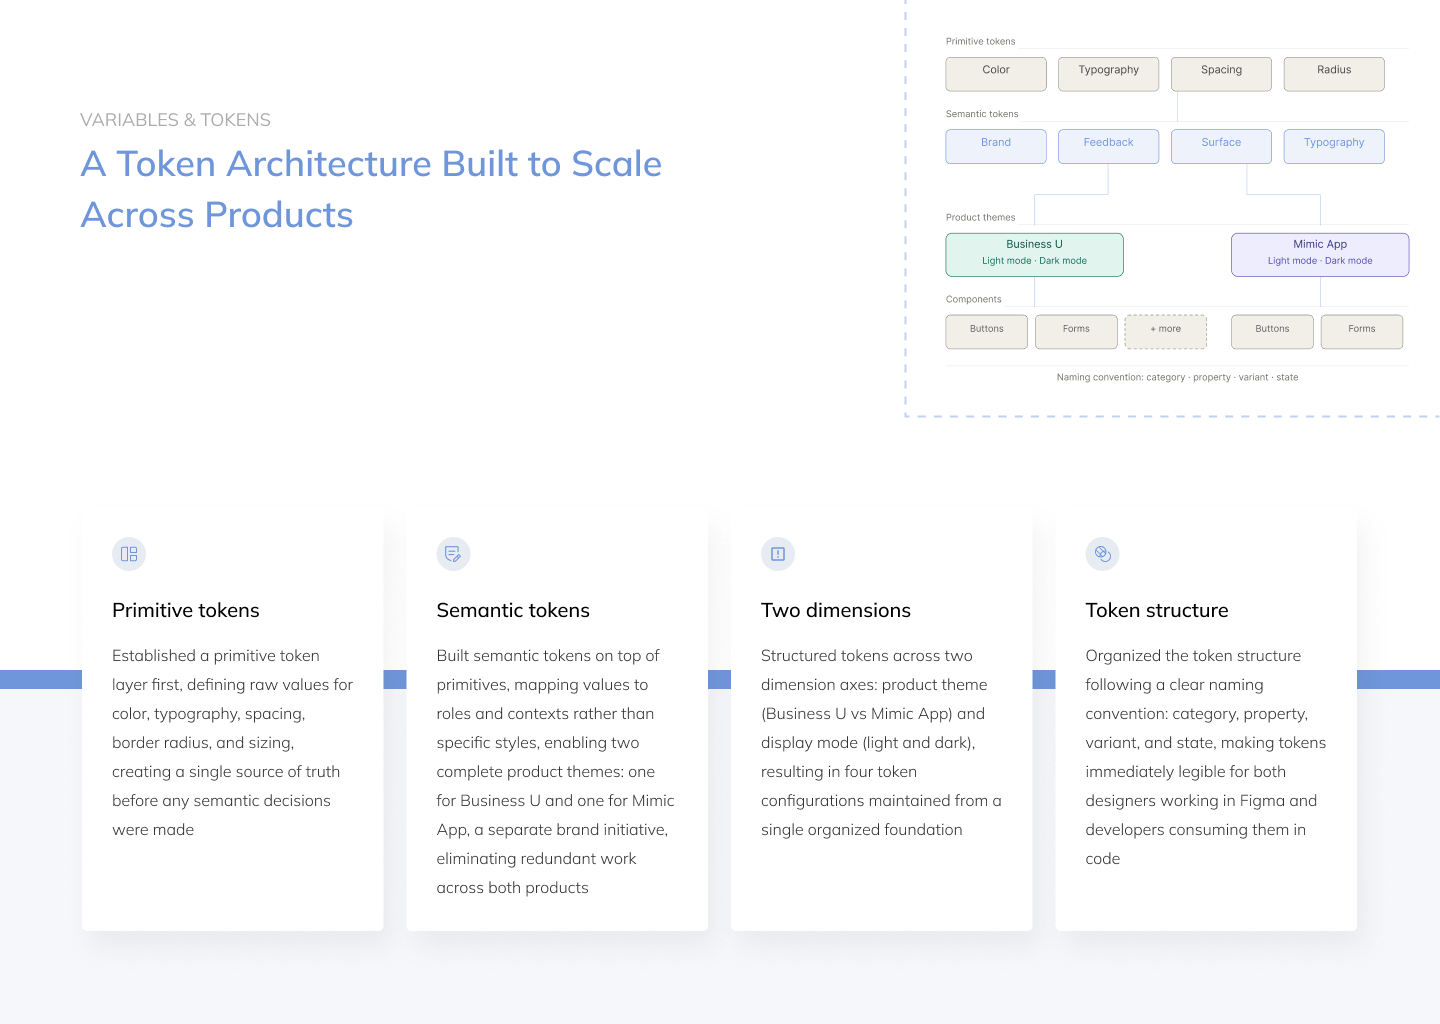Click the Token structure card overlapping-circles icon
Image resolution: width=1440 pixels, height=1024 pixels.
(1102, 554)
